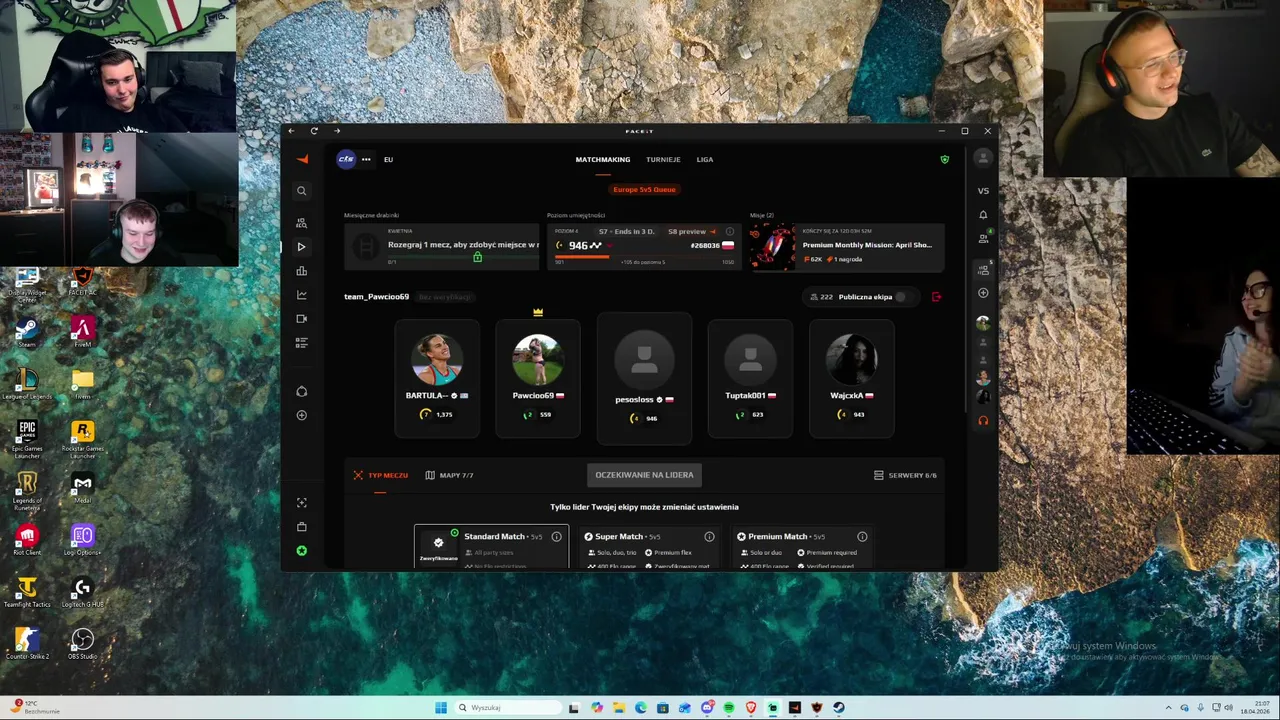Open the Premium Monthly Mission card
This screenshot has height=720, width=1280.
[847, 247]
